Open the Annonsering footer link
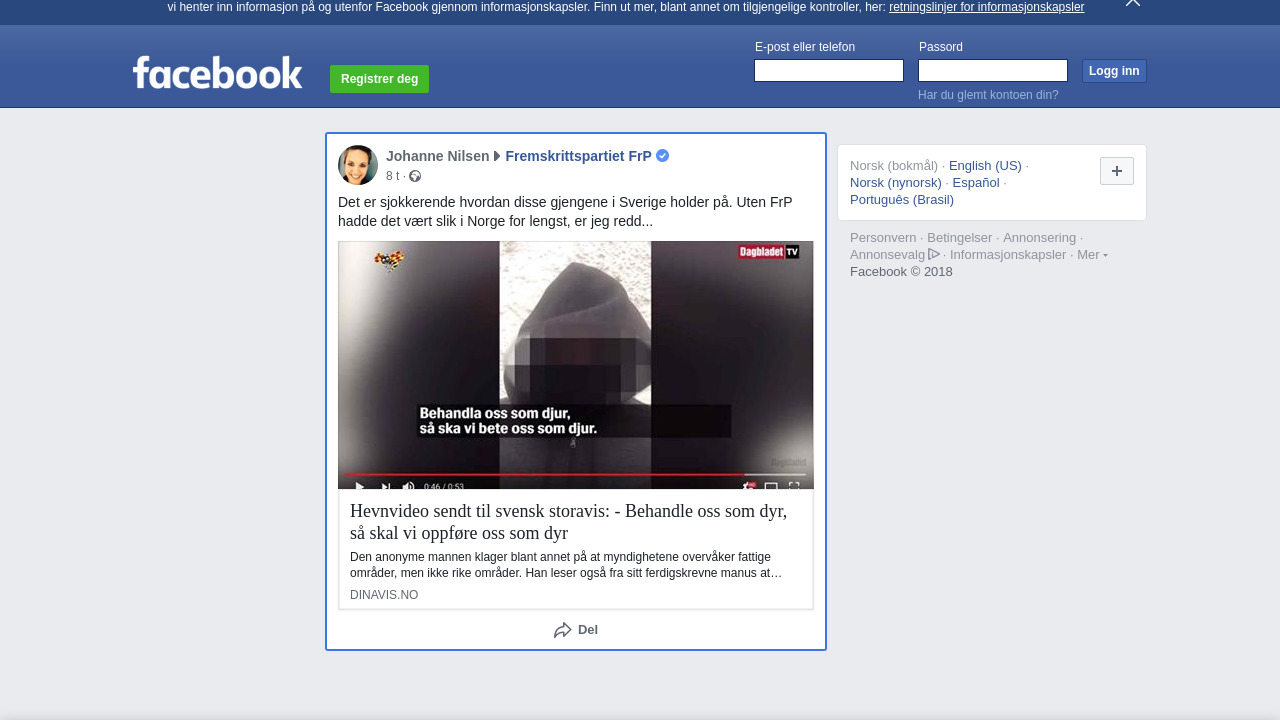 [1040, 238]
